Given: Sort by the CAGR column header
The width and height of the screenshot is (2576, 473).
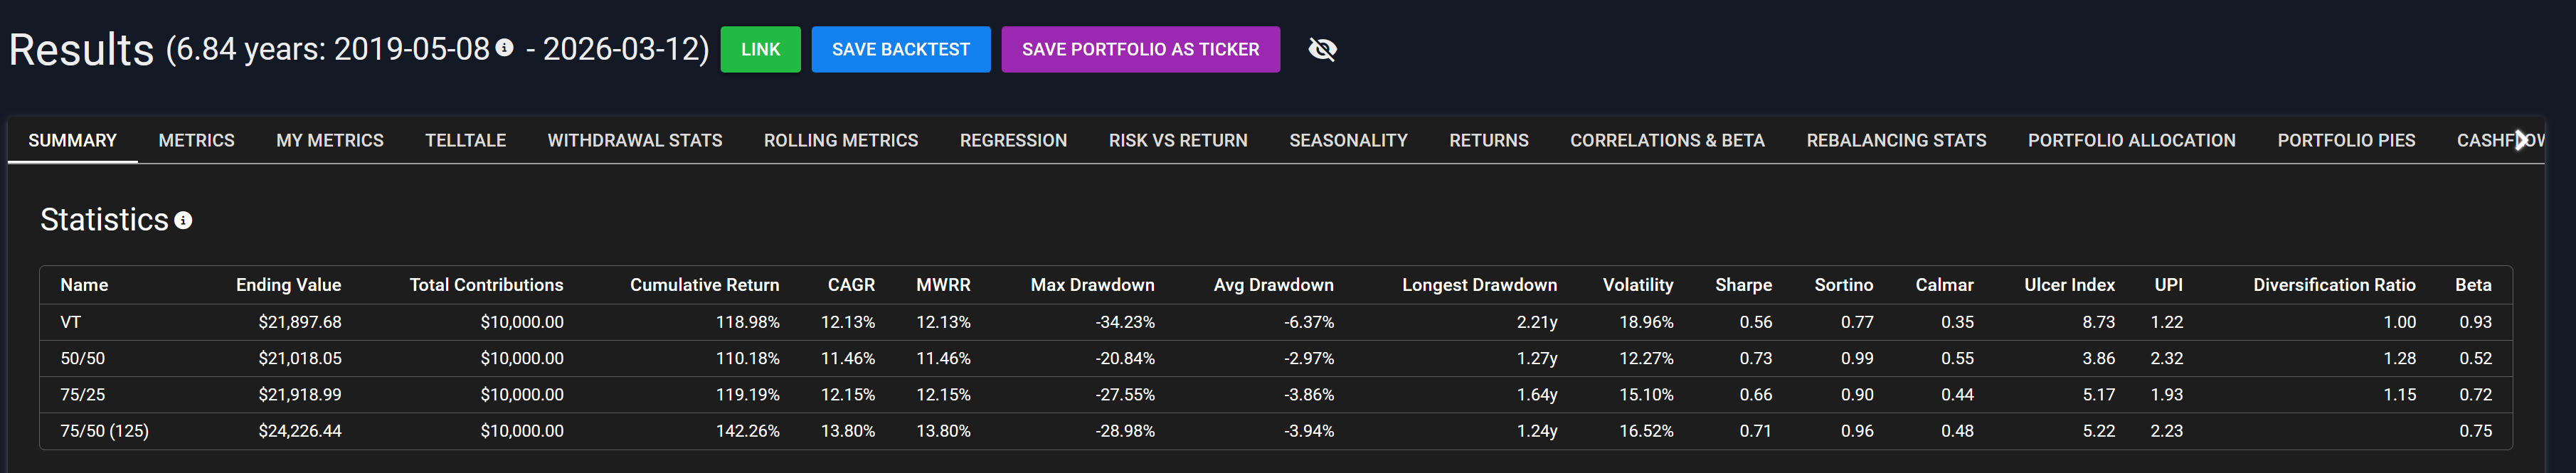Looking at the screenshot, I should [851, 285].
